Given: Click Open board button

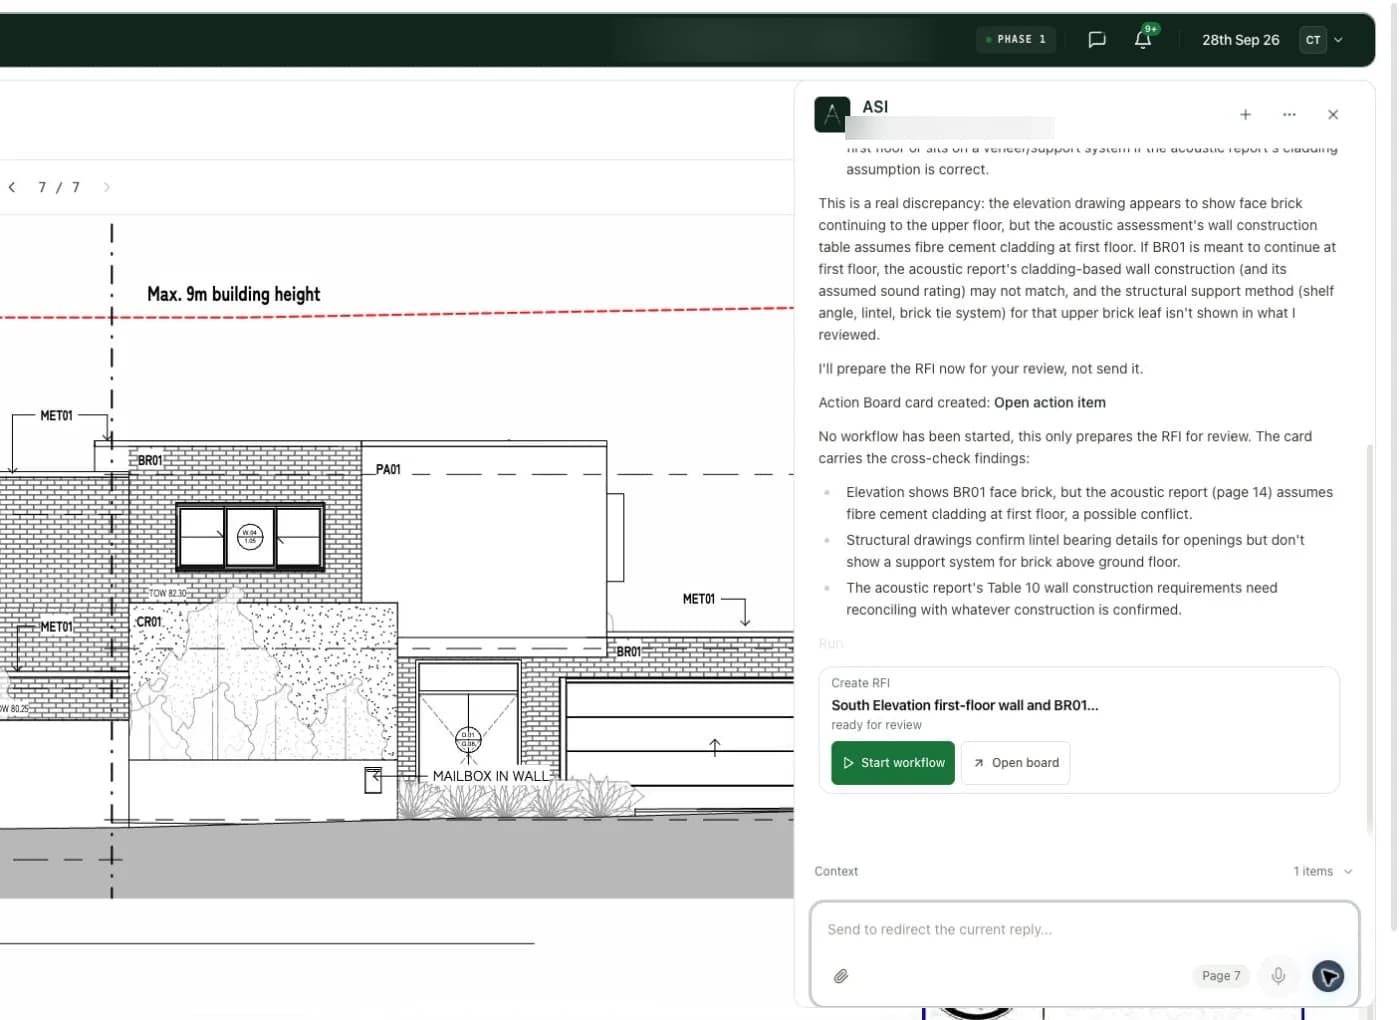Looking at the screenshot, I should click(x=1015, y=763).
